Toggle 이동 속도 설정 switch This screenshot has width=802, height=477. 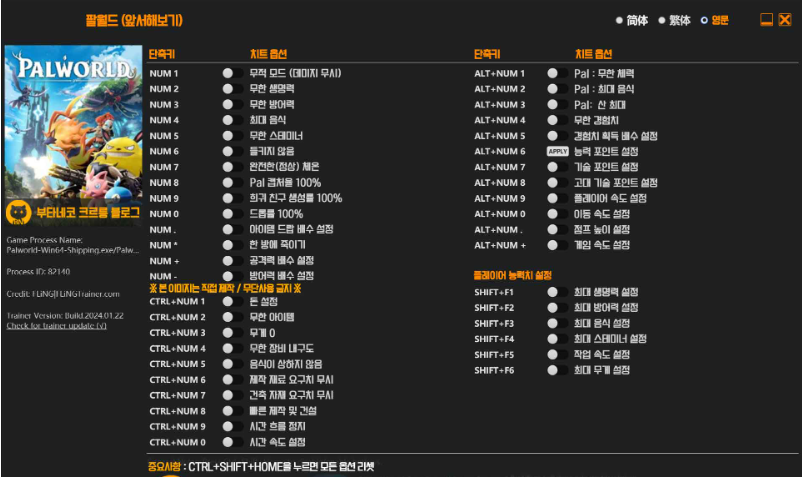click(x=558, y=214)
